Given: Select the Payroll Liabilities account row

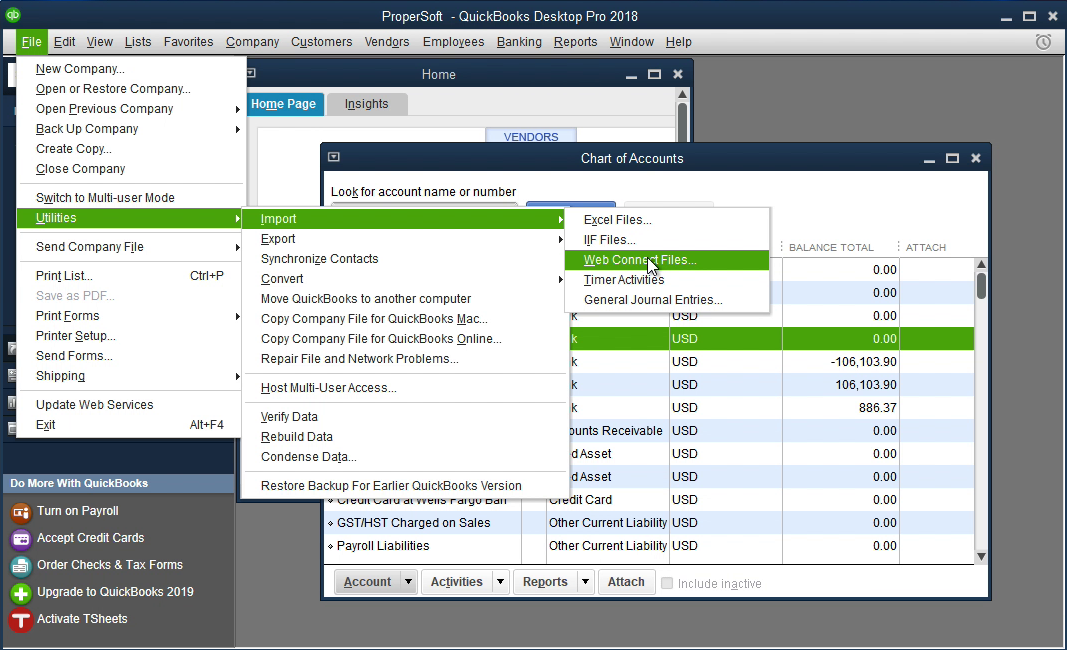Looking at the screenshot, I should point(649,546).
